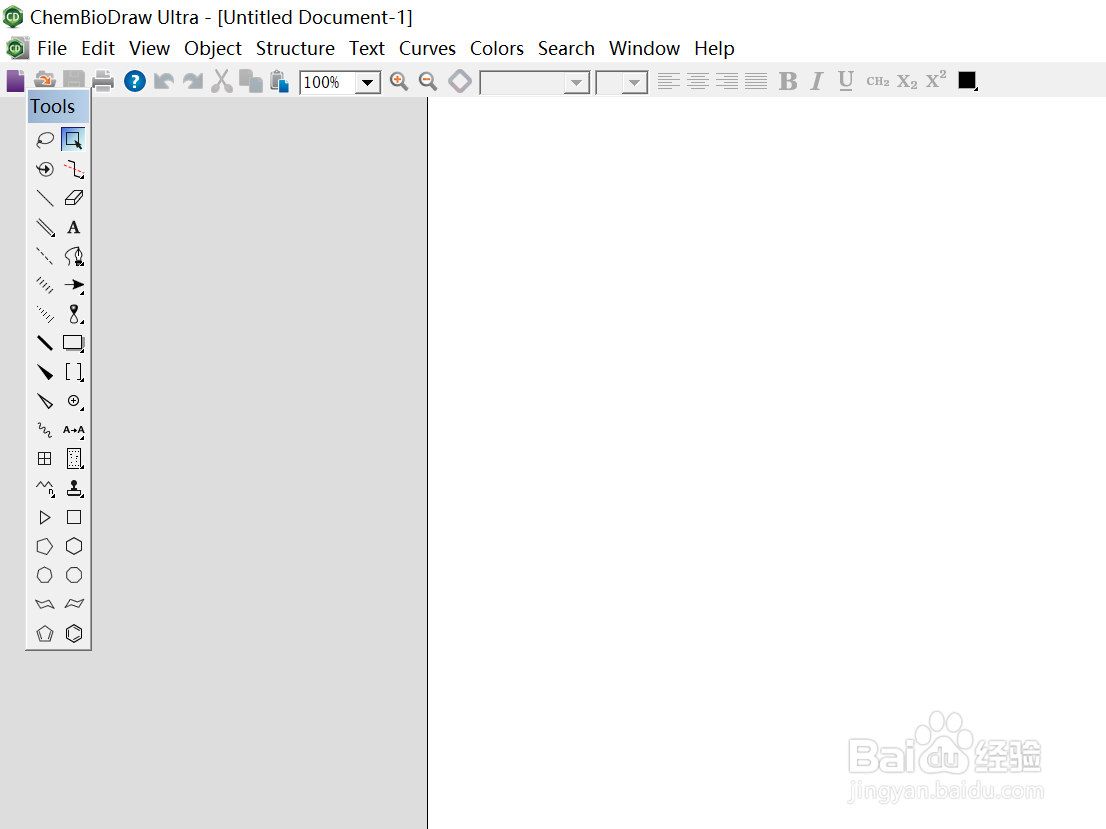Select the Bold Wedge Bond tool
This screenshot has width=1106, height=829.
tap(44, 372)
